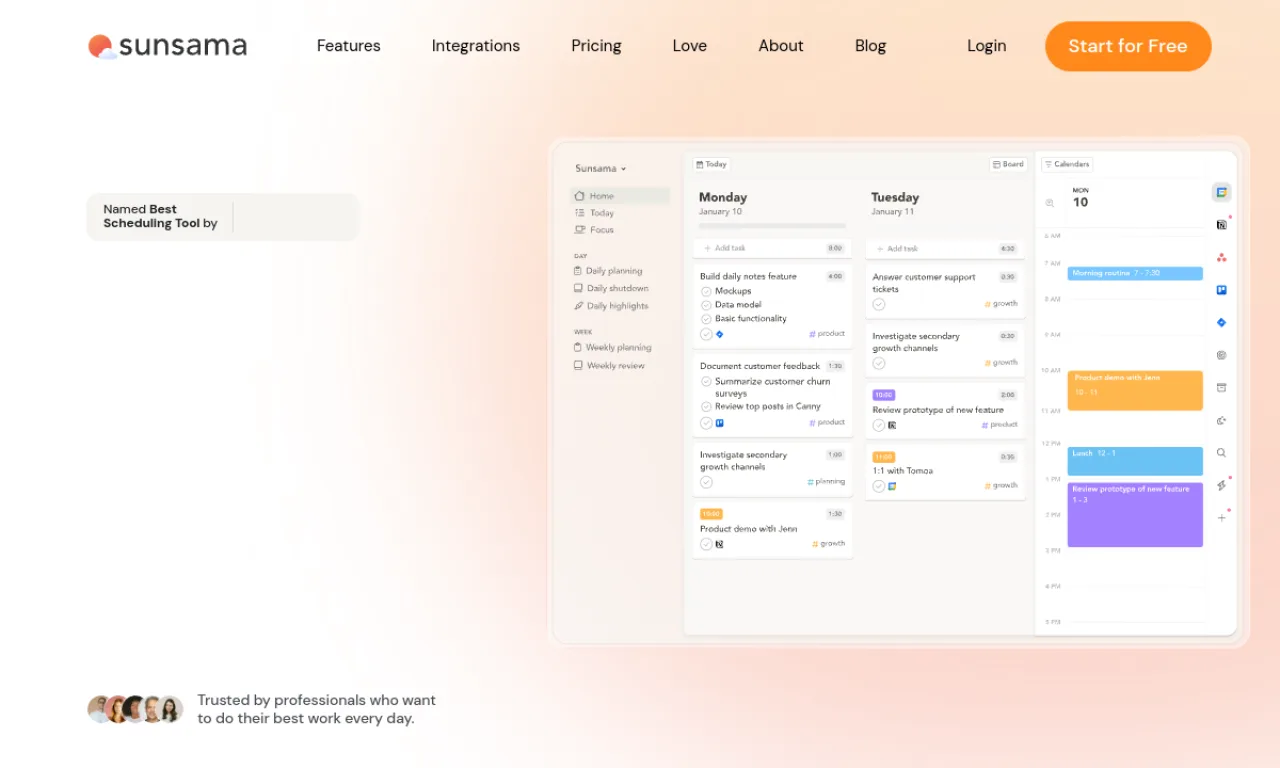The image size is (1280, 768).
Task: Click the purple 10:00 time badge
Action: [884, 395]
